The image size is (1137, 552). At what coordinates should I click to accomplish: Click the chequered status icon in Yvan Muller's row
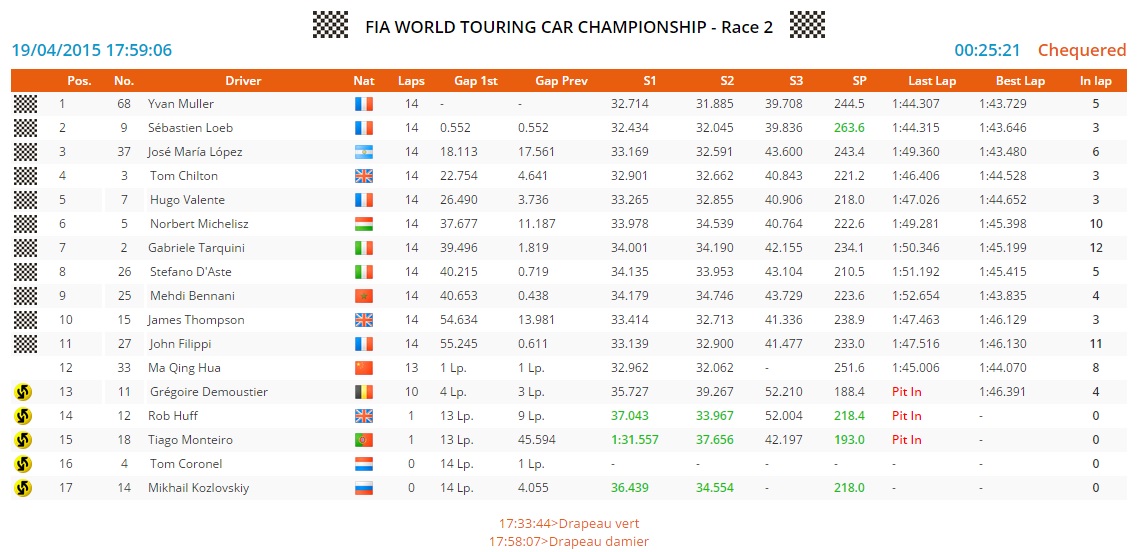tap(25, 104)
